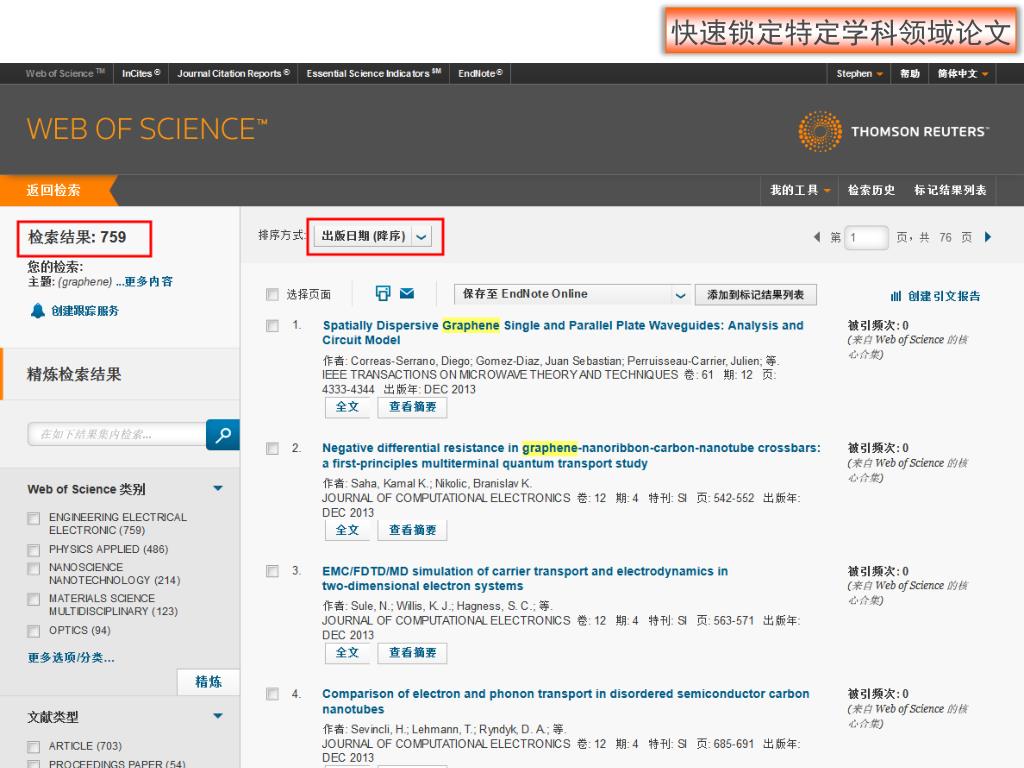This screenshot has width=1024, height=768.
Task: View abstract for result 3
Action: pyautogui.click(x=413, y=652)
